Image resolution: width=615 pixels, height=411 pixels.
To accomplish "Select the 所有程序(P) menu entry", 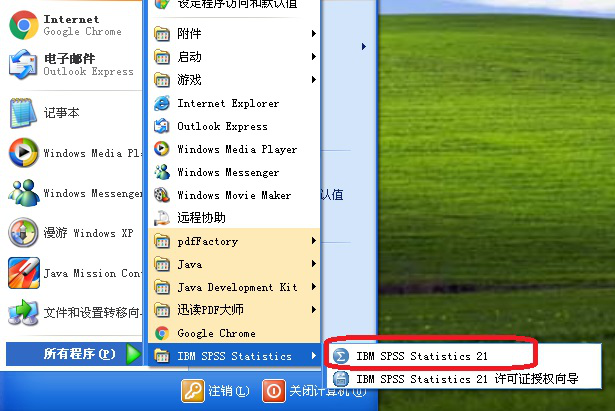I will (x=74, y=354).
